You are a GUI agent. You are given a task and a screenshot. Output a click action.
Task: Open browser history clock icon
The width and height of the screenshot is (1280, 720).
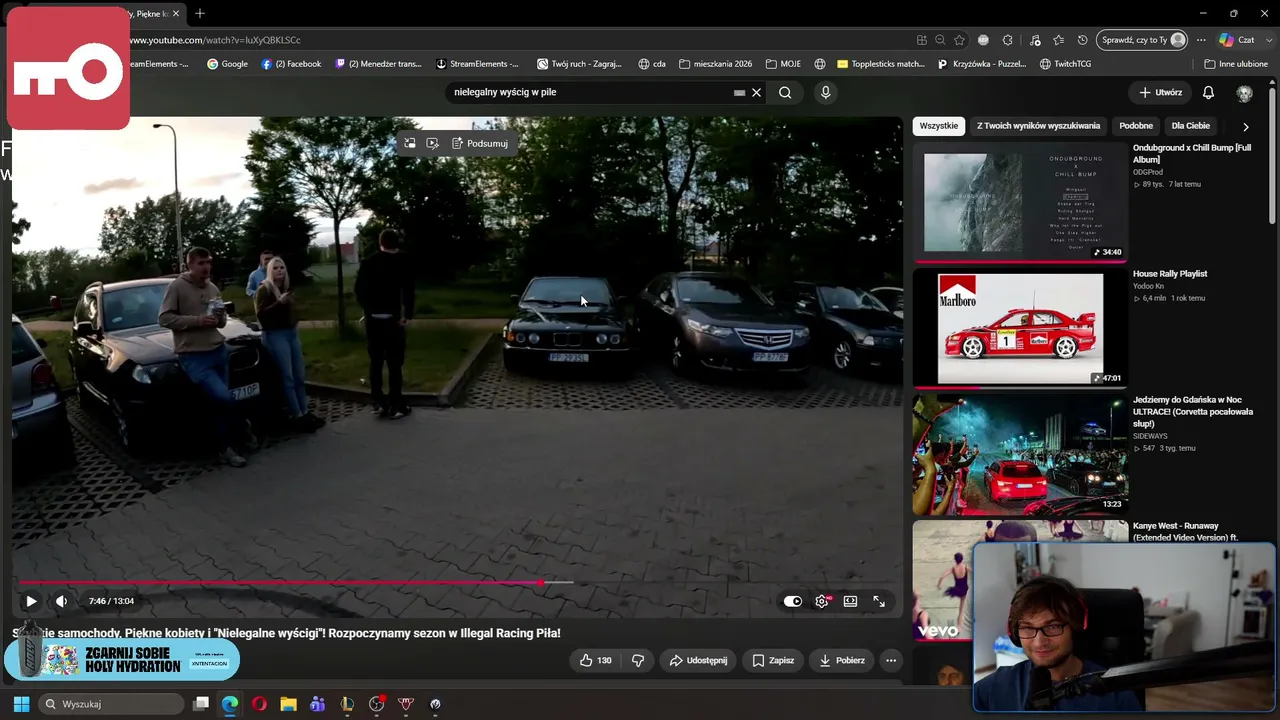coord(1083,40)
